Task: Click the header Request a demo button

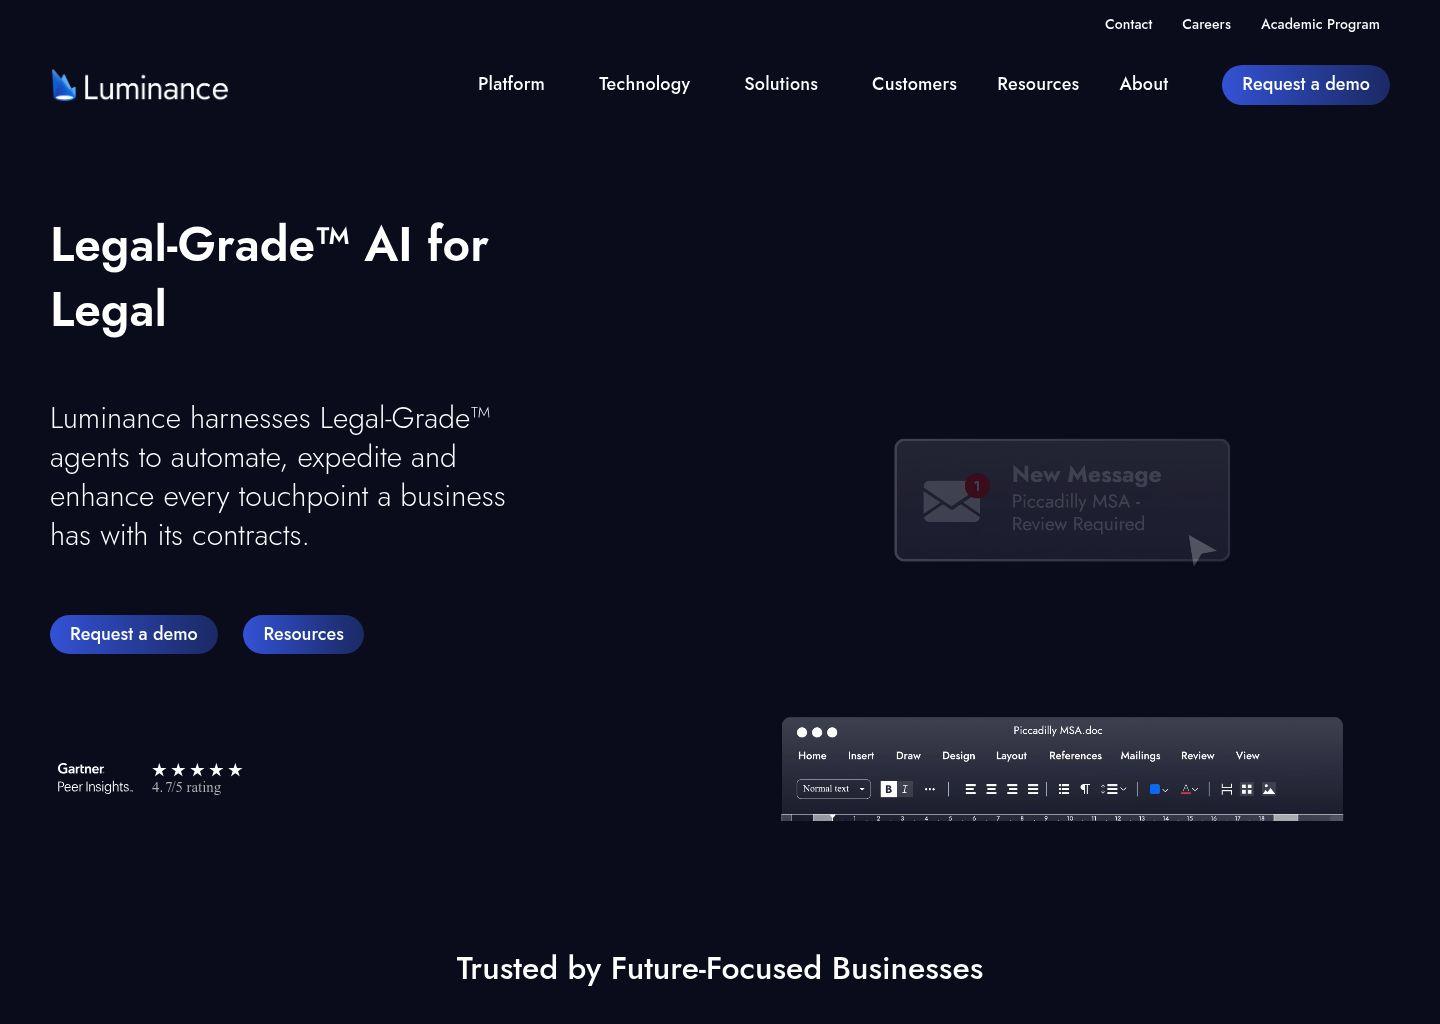Action: [1305, 84]
